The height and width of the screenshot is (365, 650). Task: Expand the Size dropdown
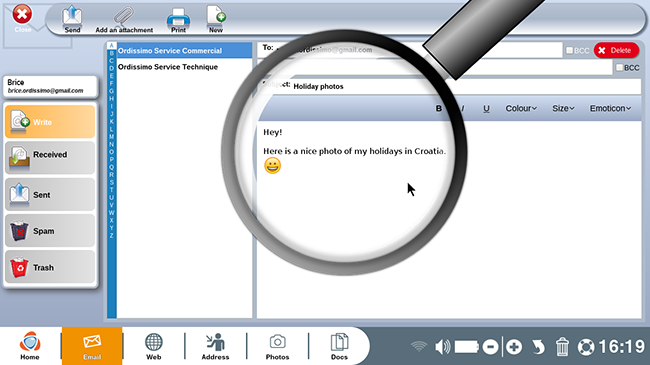click(563, 108)
